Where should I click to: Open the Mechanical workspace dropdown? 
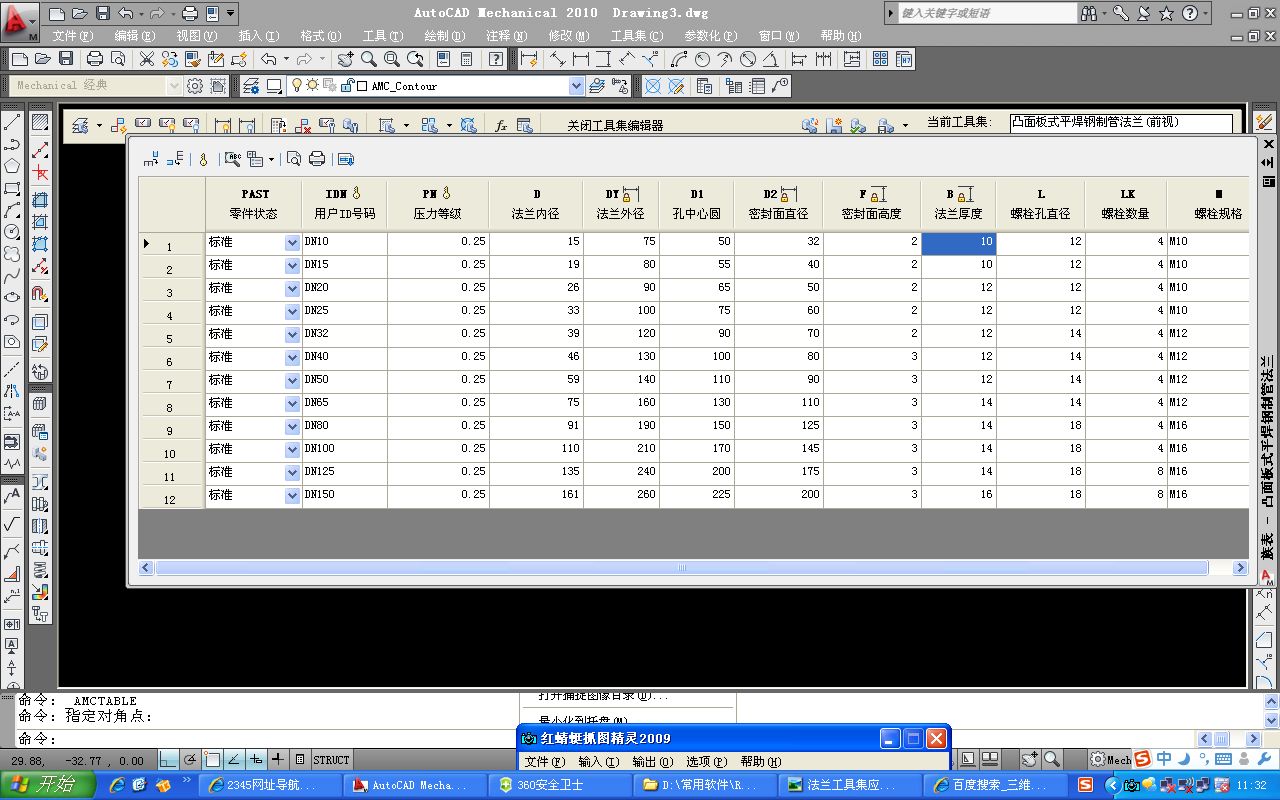[174, 86]
